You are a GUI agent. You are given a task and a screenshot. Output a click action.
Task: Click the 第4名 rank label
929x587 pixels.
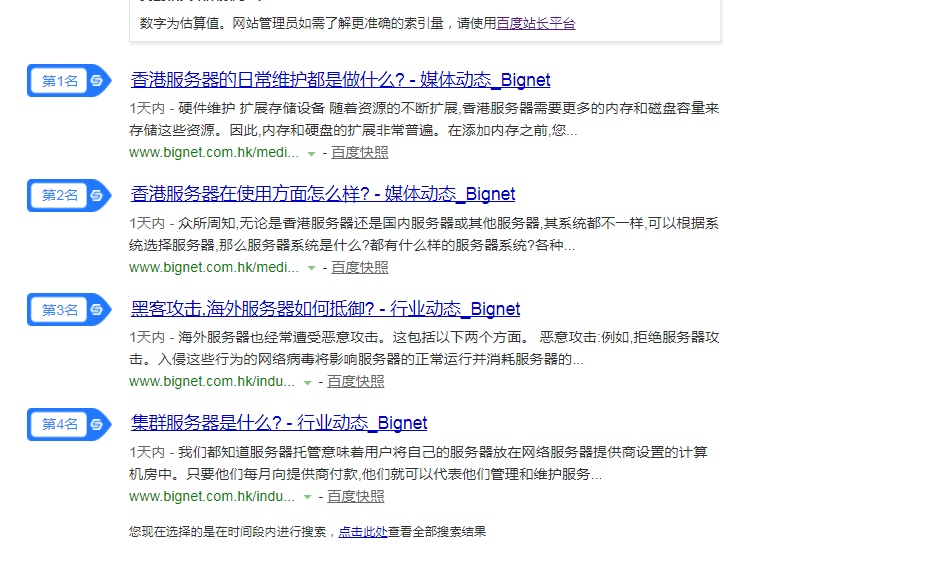[59, 425]
